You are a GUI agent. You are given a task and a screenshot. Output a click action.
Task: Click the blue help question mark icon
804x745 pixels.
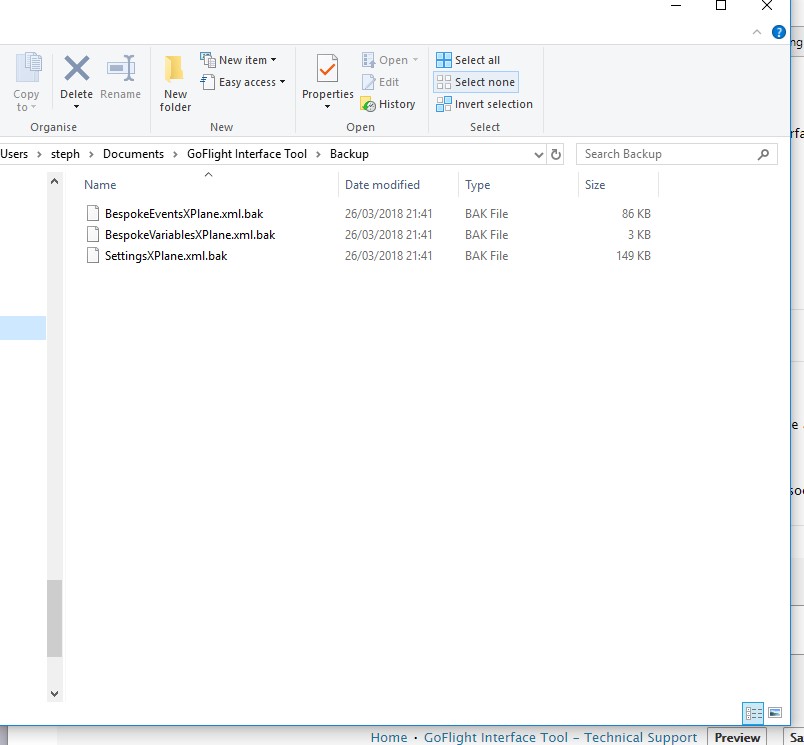pos(779,32)
